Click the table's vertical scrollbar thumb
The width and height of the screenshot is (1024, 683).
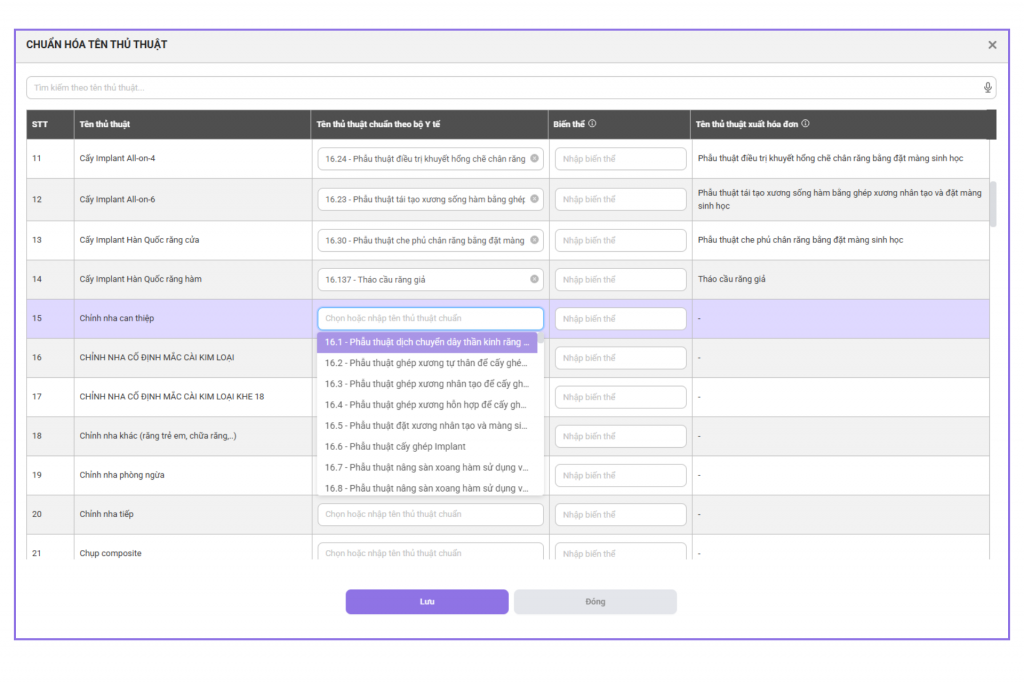coord(992,205)
